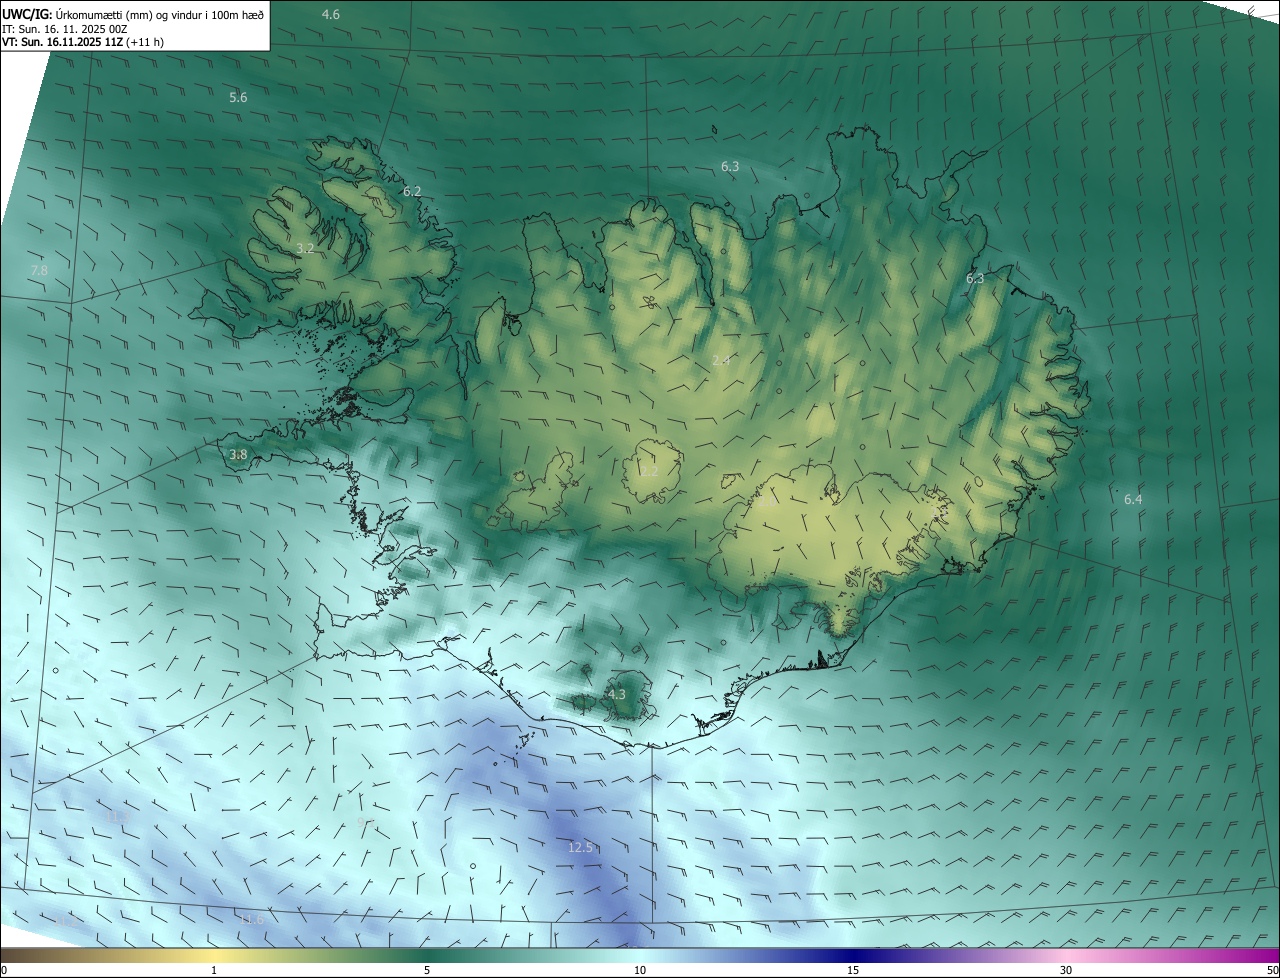The height and width of the screenshot is (978, 1280).
Task: Select the 4.6 value at the top of the map
Action: pyautogui.click(x=330, y=14)
